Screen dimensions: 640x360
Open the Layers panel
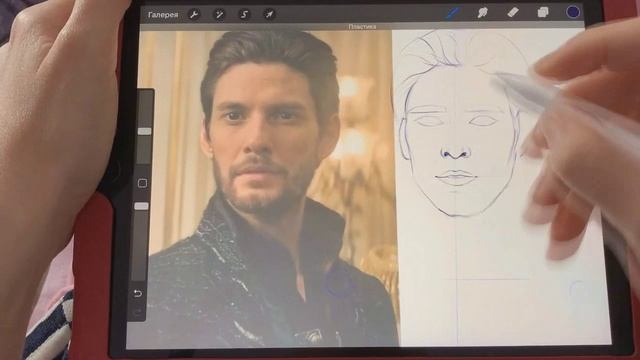(543, 12)
